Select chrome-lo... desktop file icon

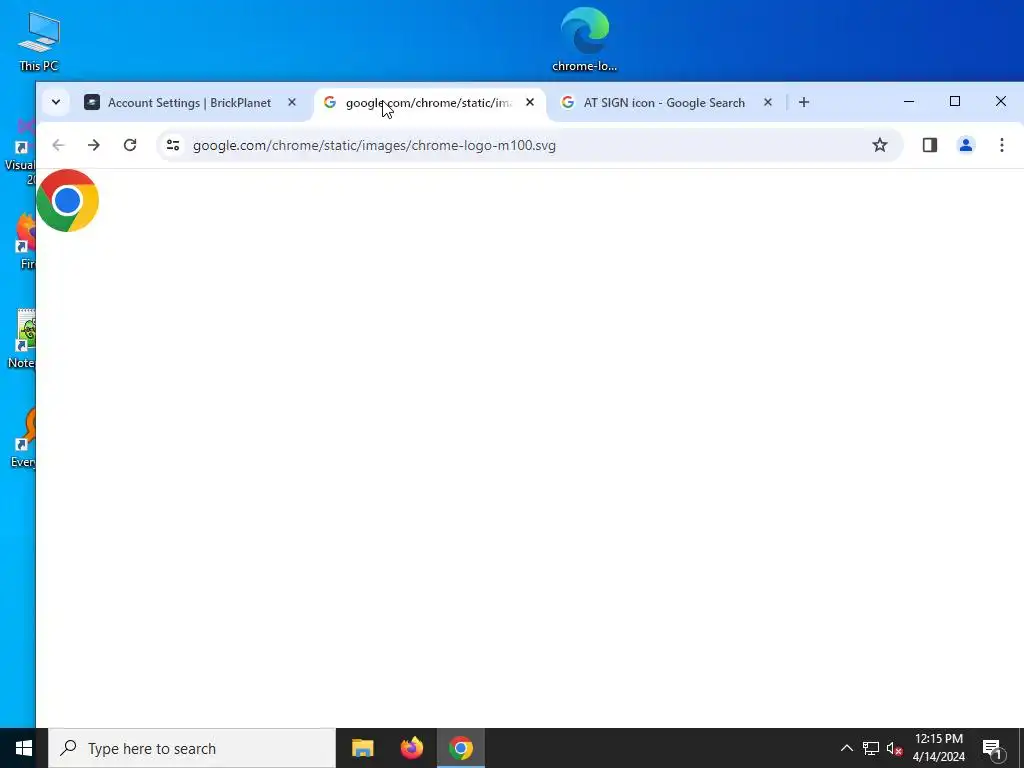[584, 39]
